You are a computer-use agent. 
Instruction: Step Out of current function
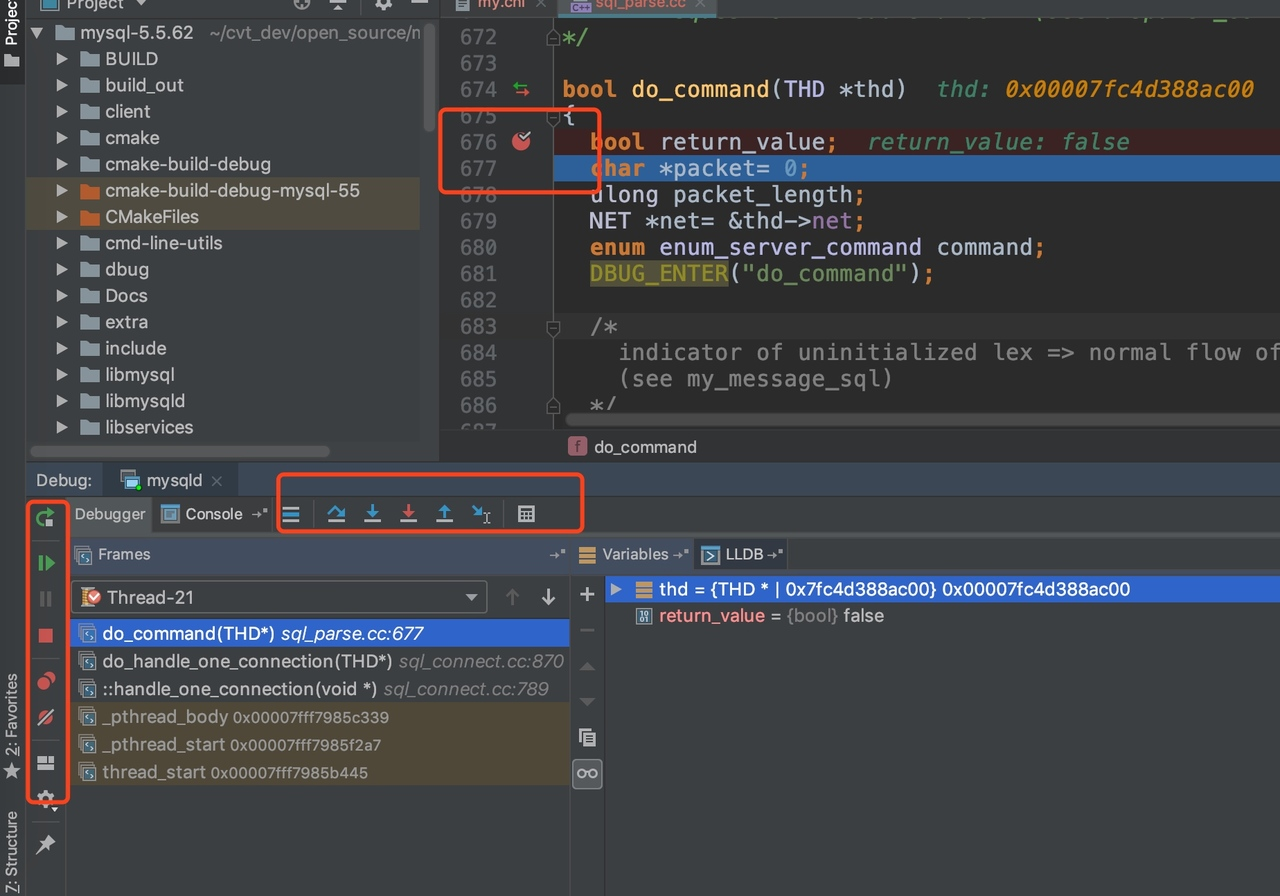[x=445, y=514]
